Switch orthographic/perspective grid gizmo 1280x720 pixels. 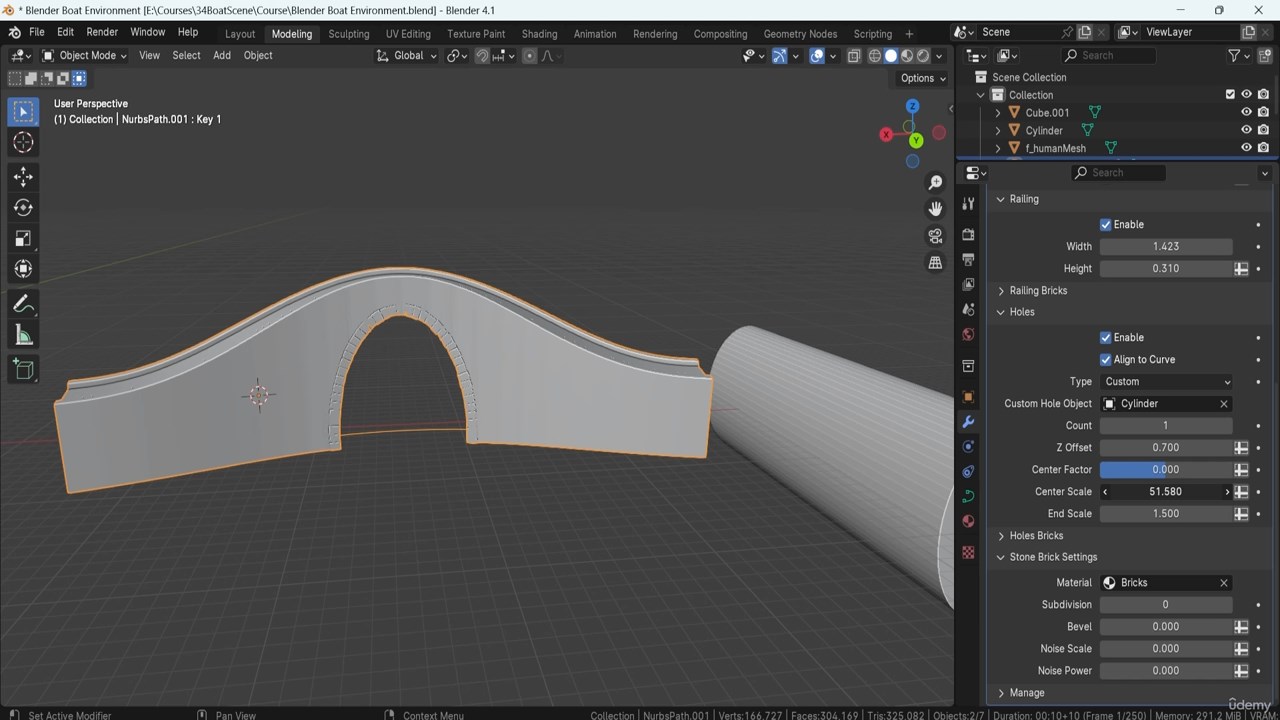pos(935,263)
